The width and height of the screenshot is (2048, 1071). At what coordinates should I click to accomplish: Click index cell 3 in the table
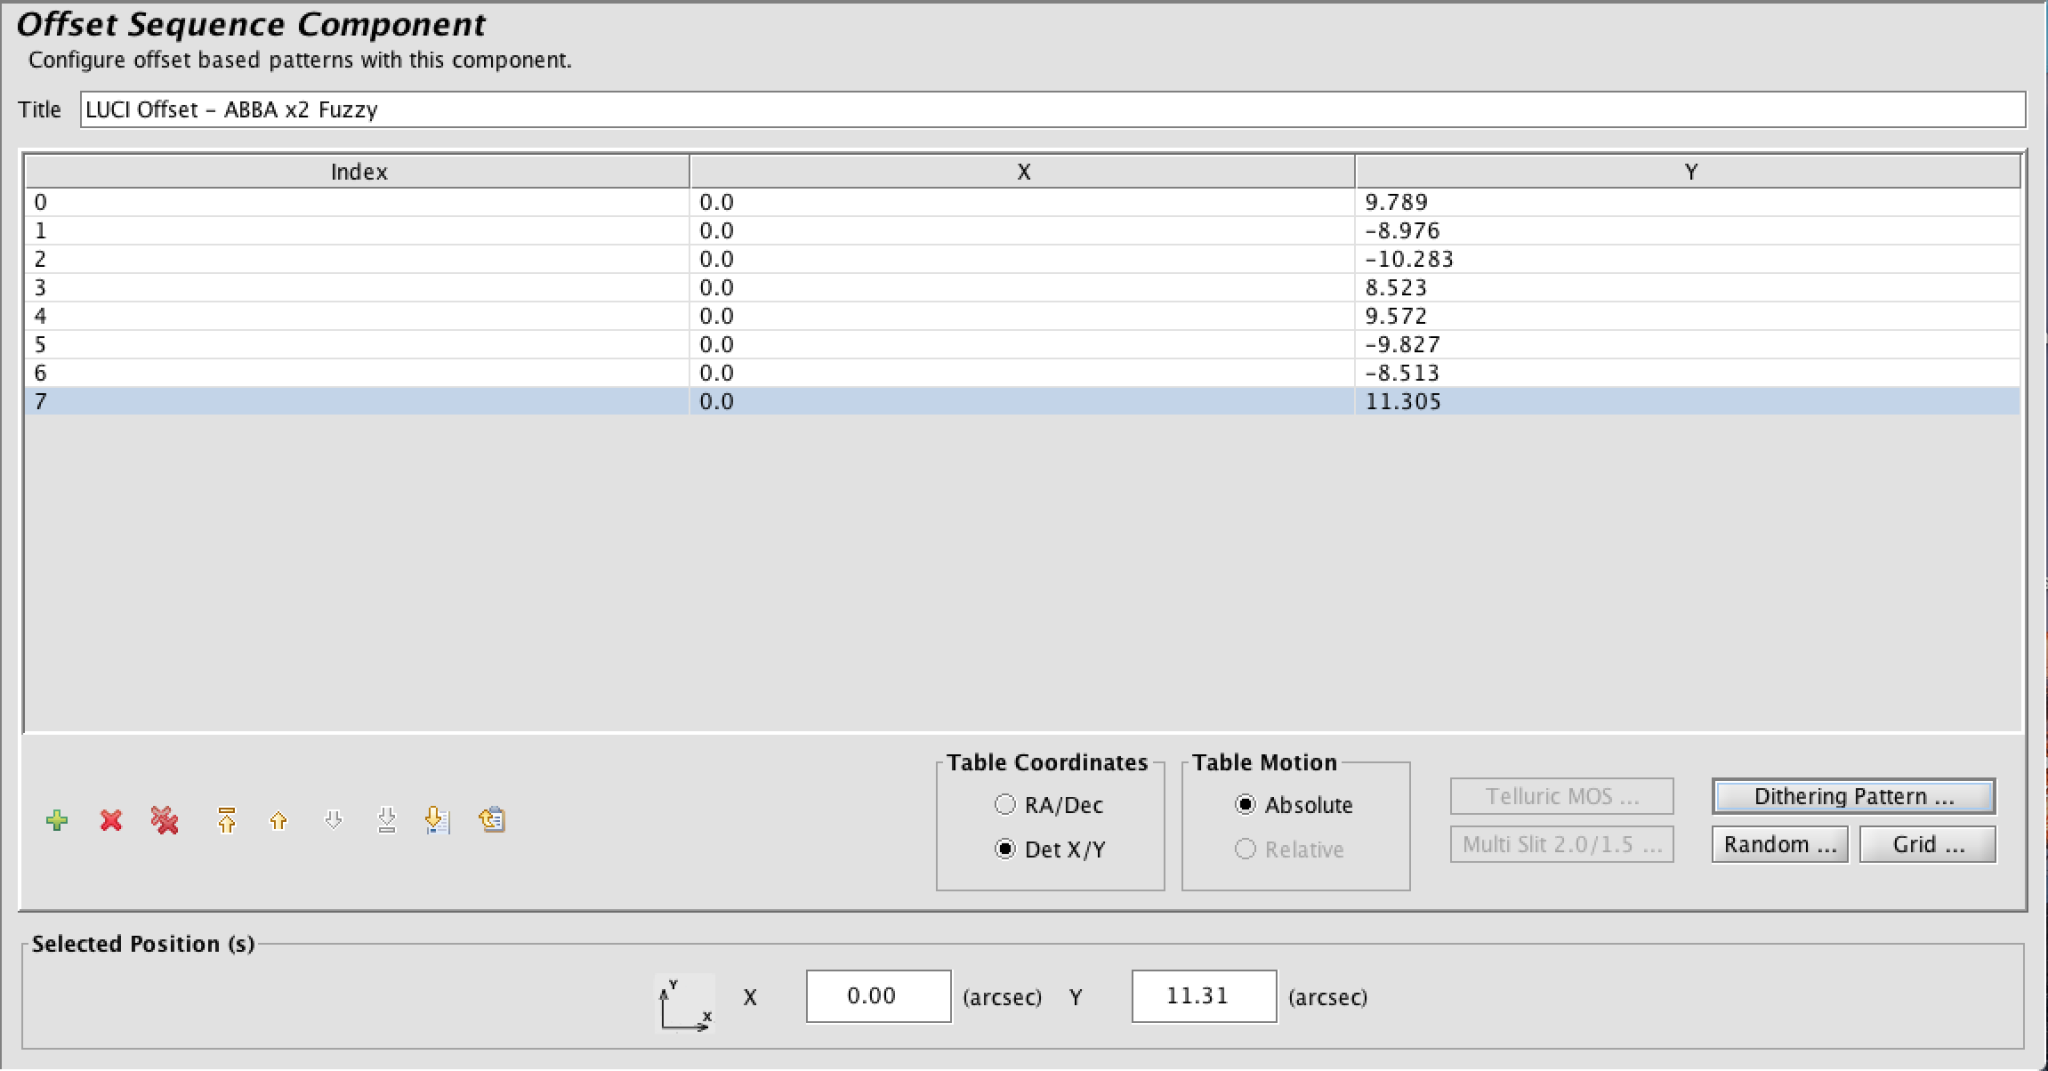pyautogui.click(x=358, y=288)
